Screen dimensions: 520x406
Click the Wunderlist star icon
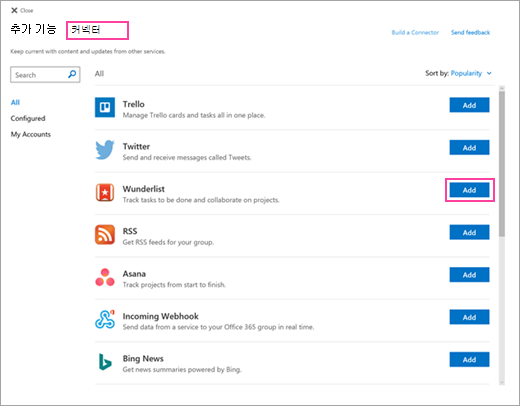105,192
